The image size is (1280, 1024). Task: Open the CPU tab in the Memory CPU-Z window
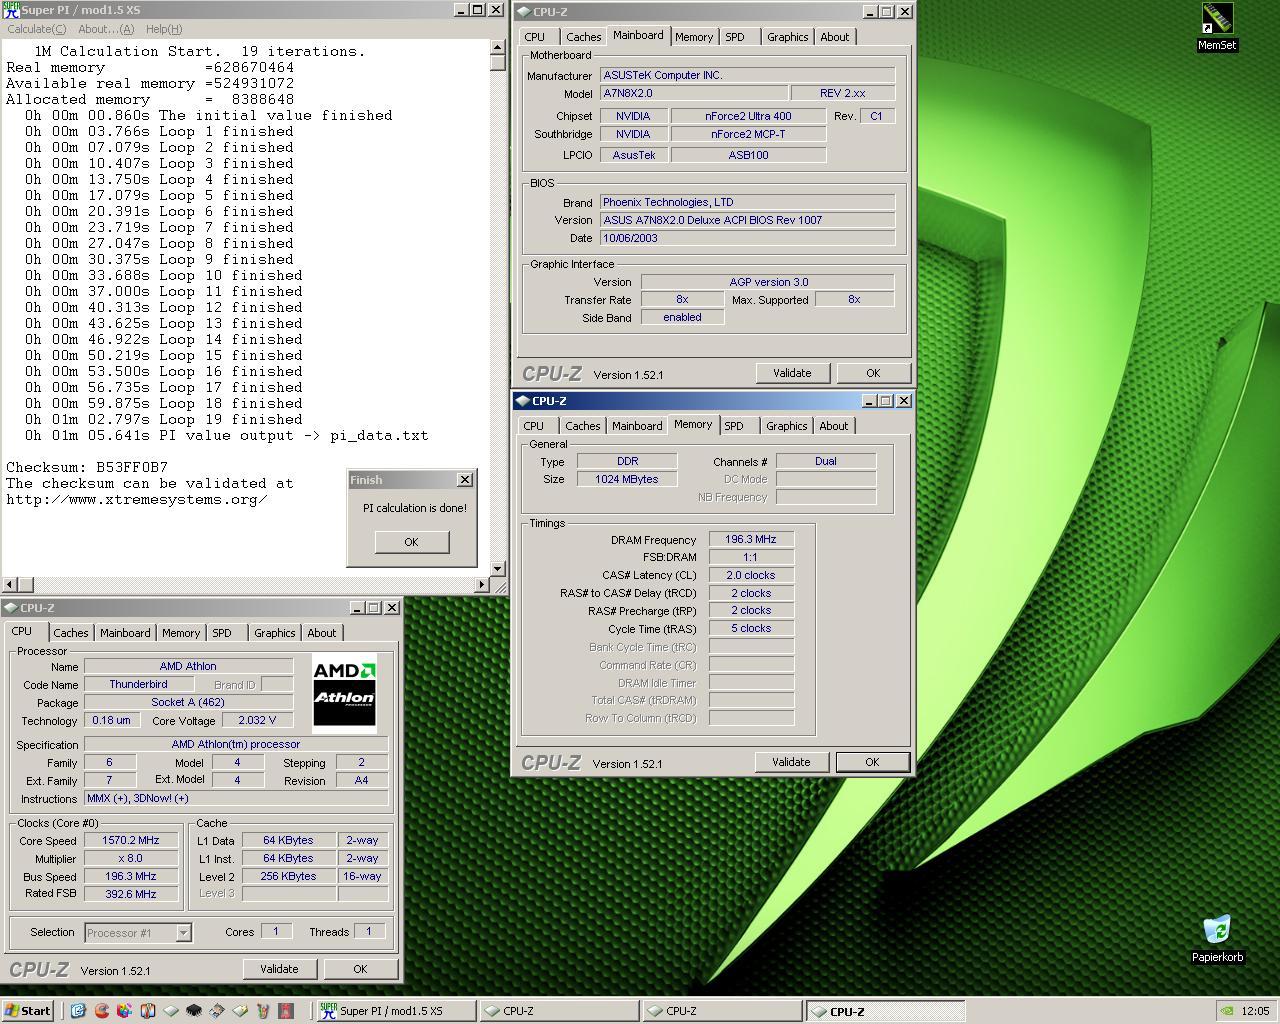(534, 426)
